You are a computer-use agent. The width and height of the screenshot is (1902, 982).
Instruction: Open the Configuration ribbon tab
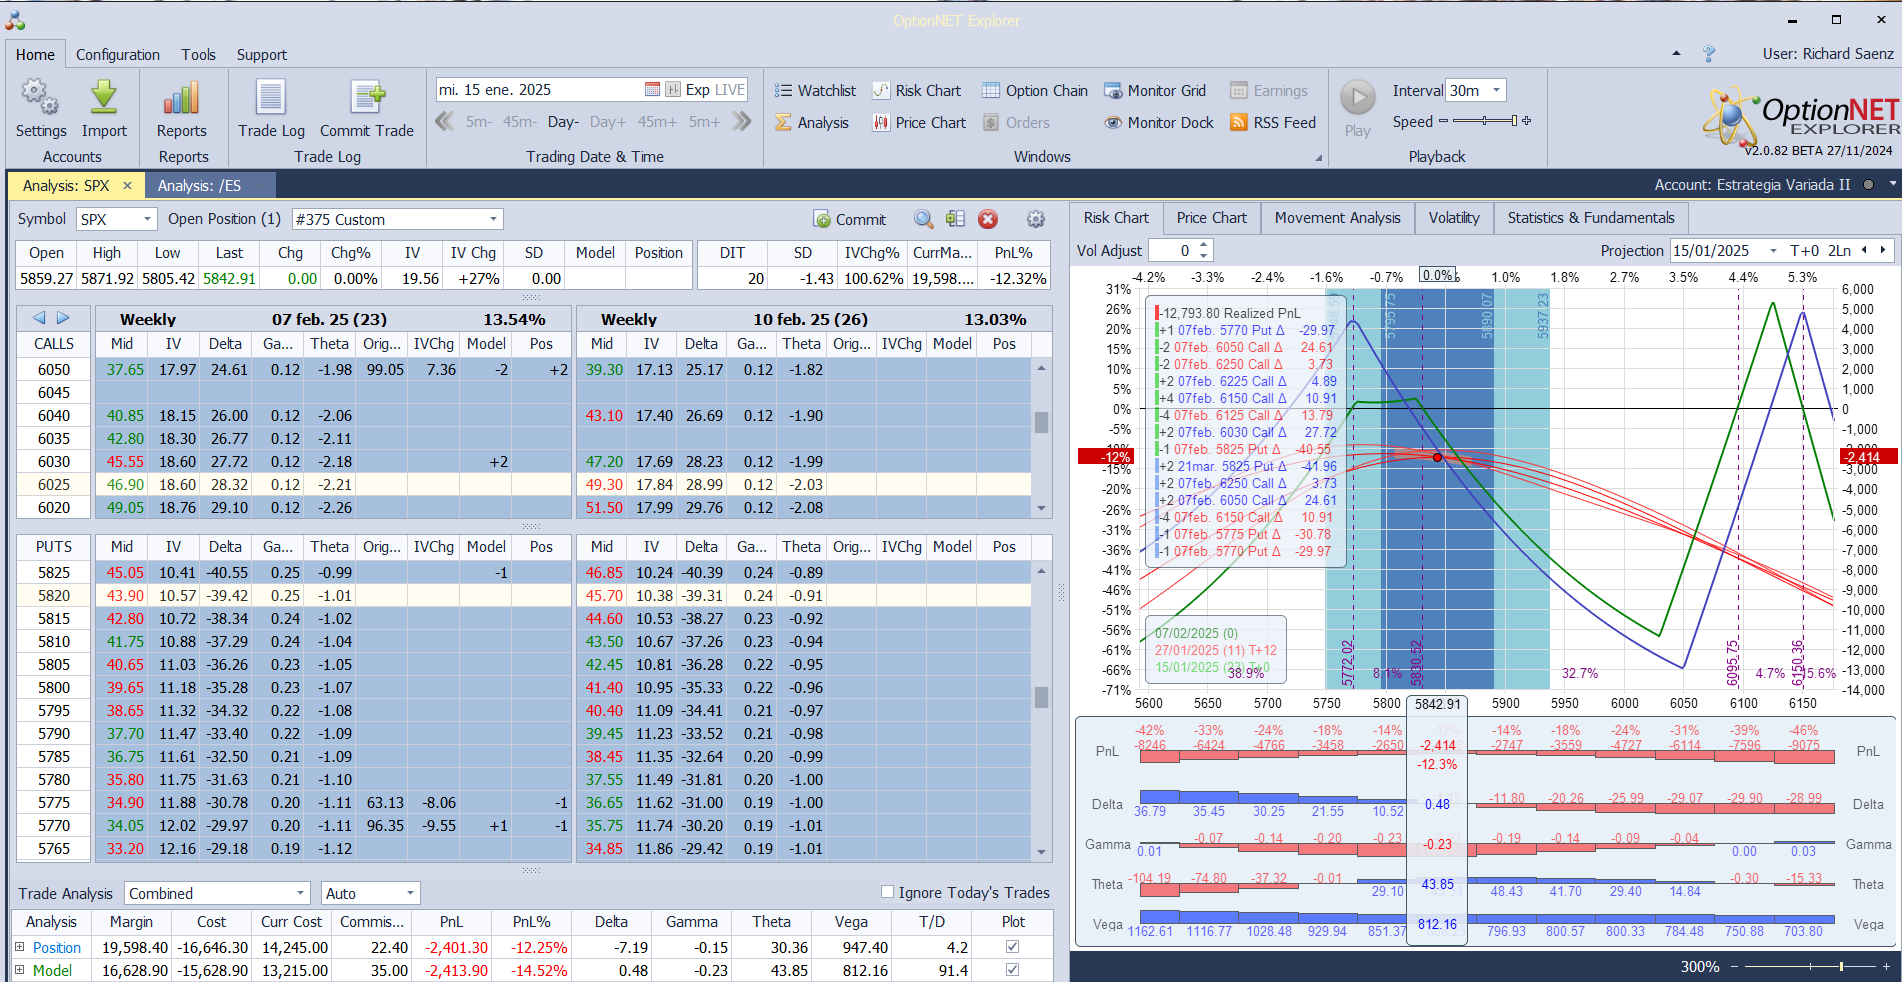point(117,55)
